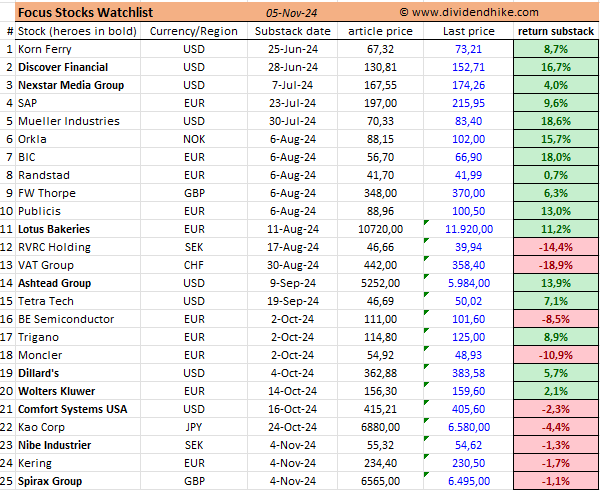The height and width of the screenshot is (490, 600).
Task: Click the 'Stock (heroes in bold)' column header
Action: 77,31
